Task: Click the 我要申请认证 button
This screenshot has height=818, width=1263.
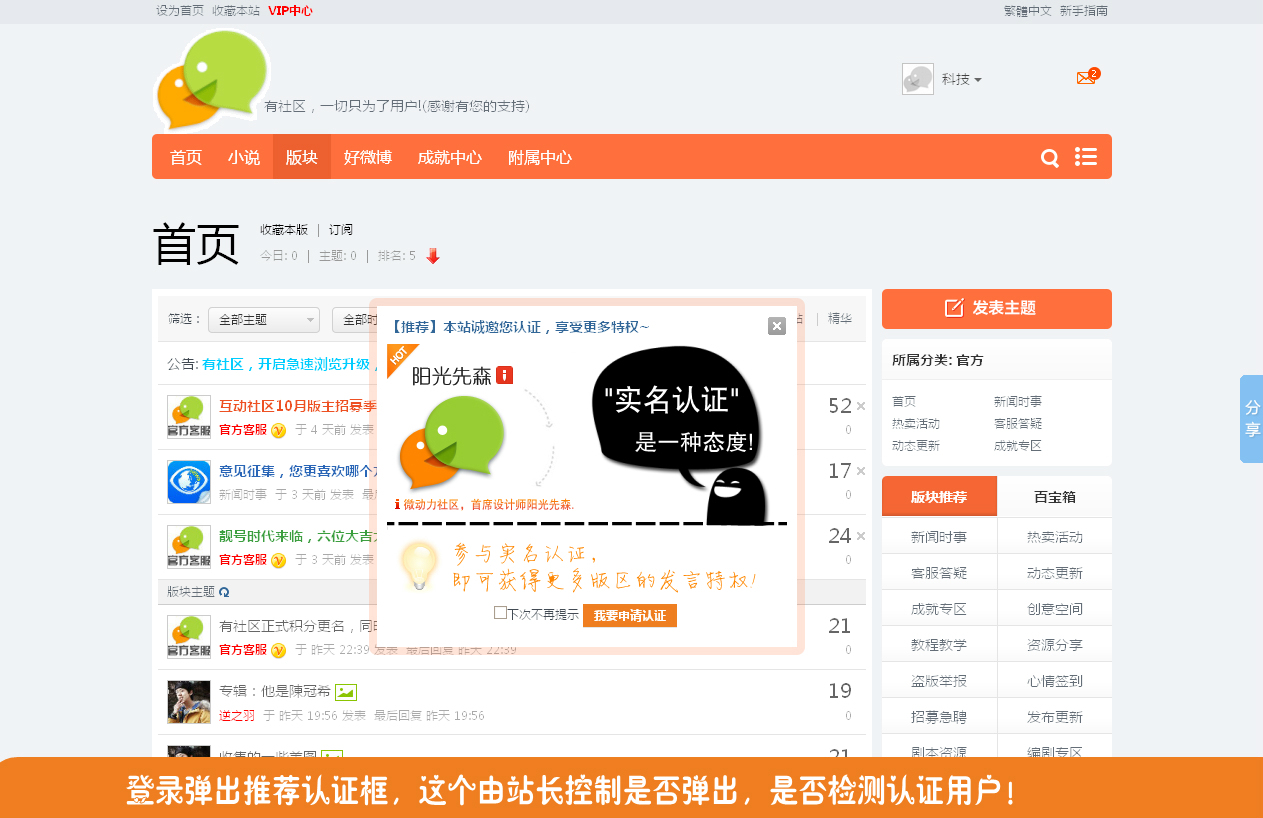Action: (630, 616)
